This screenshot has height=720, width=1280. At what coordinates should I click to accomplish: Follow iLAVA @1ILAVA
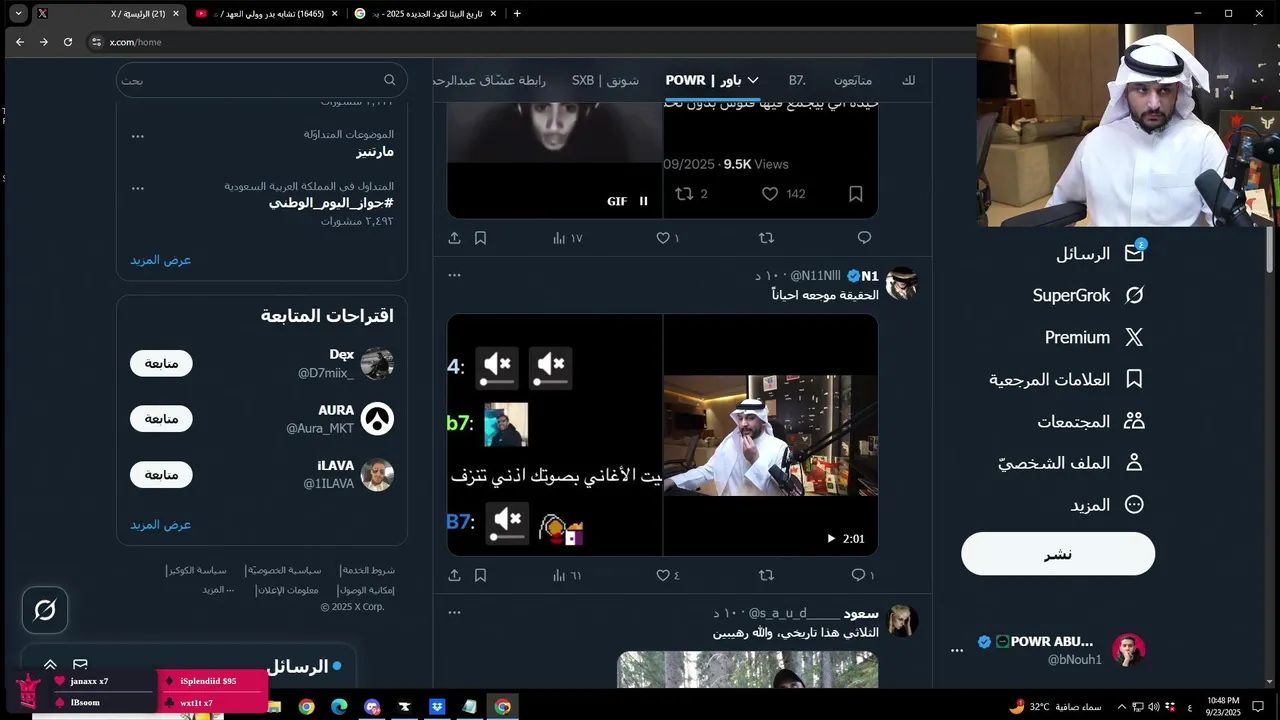[x=161, y=475]
